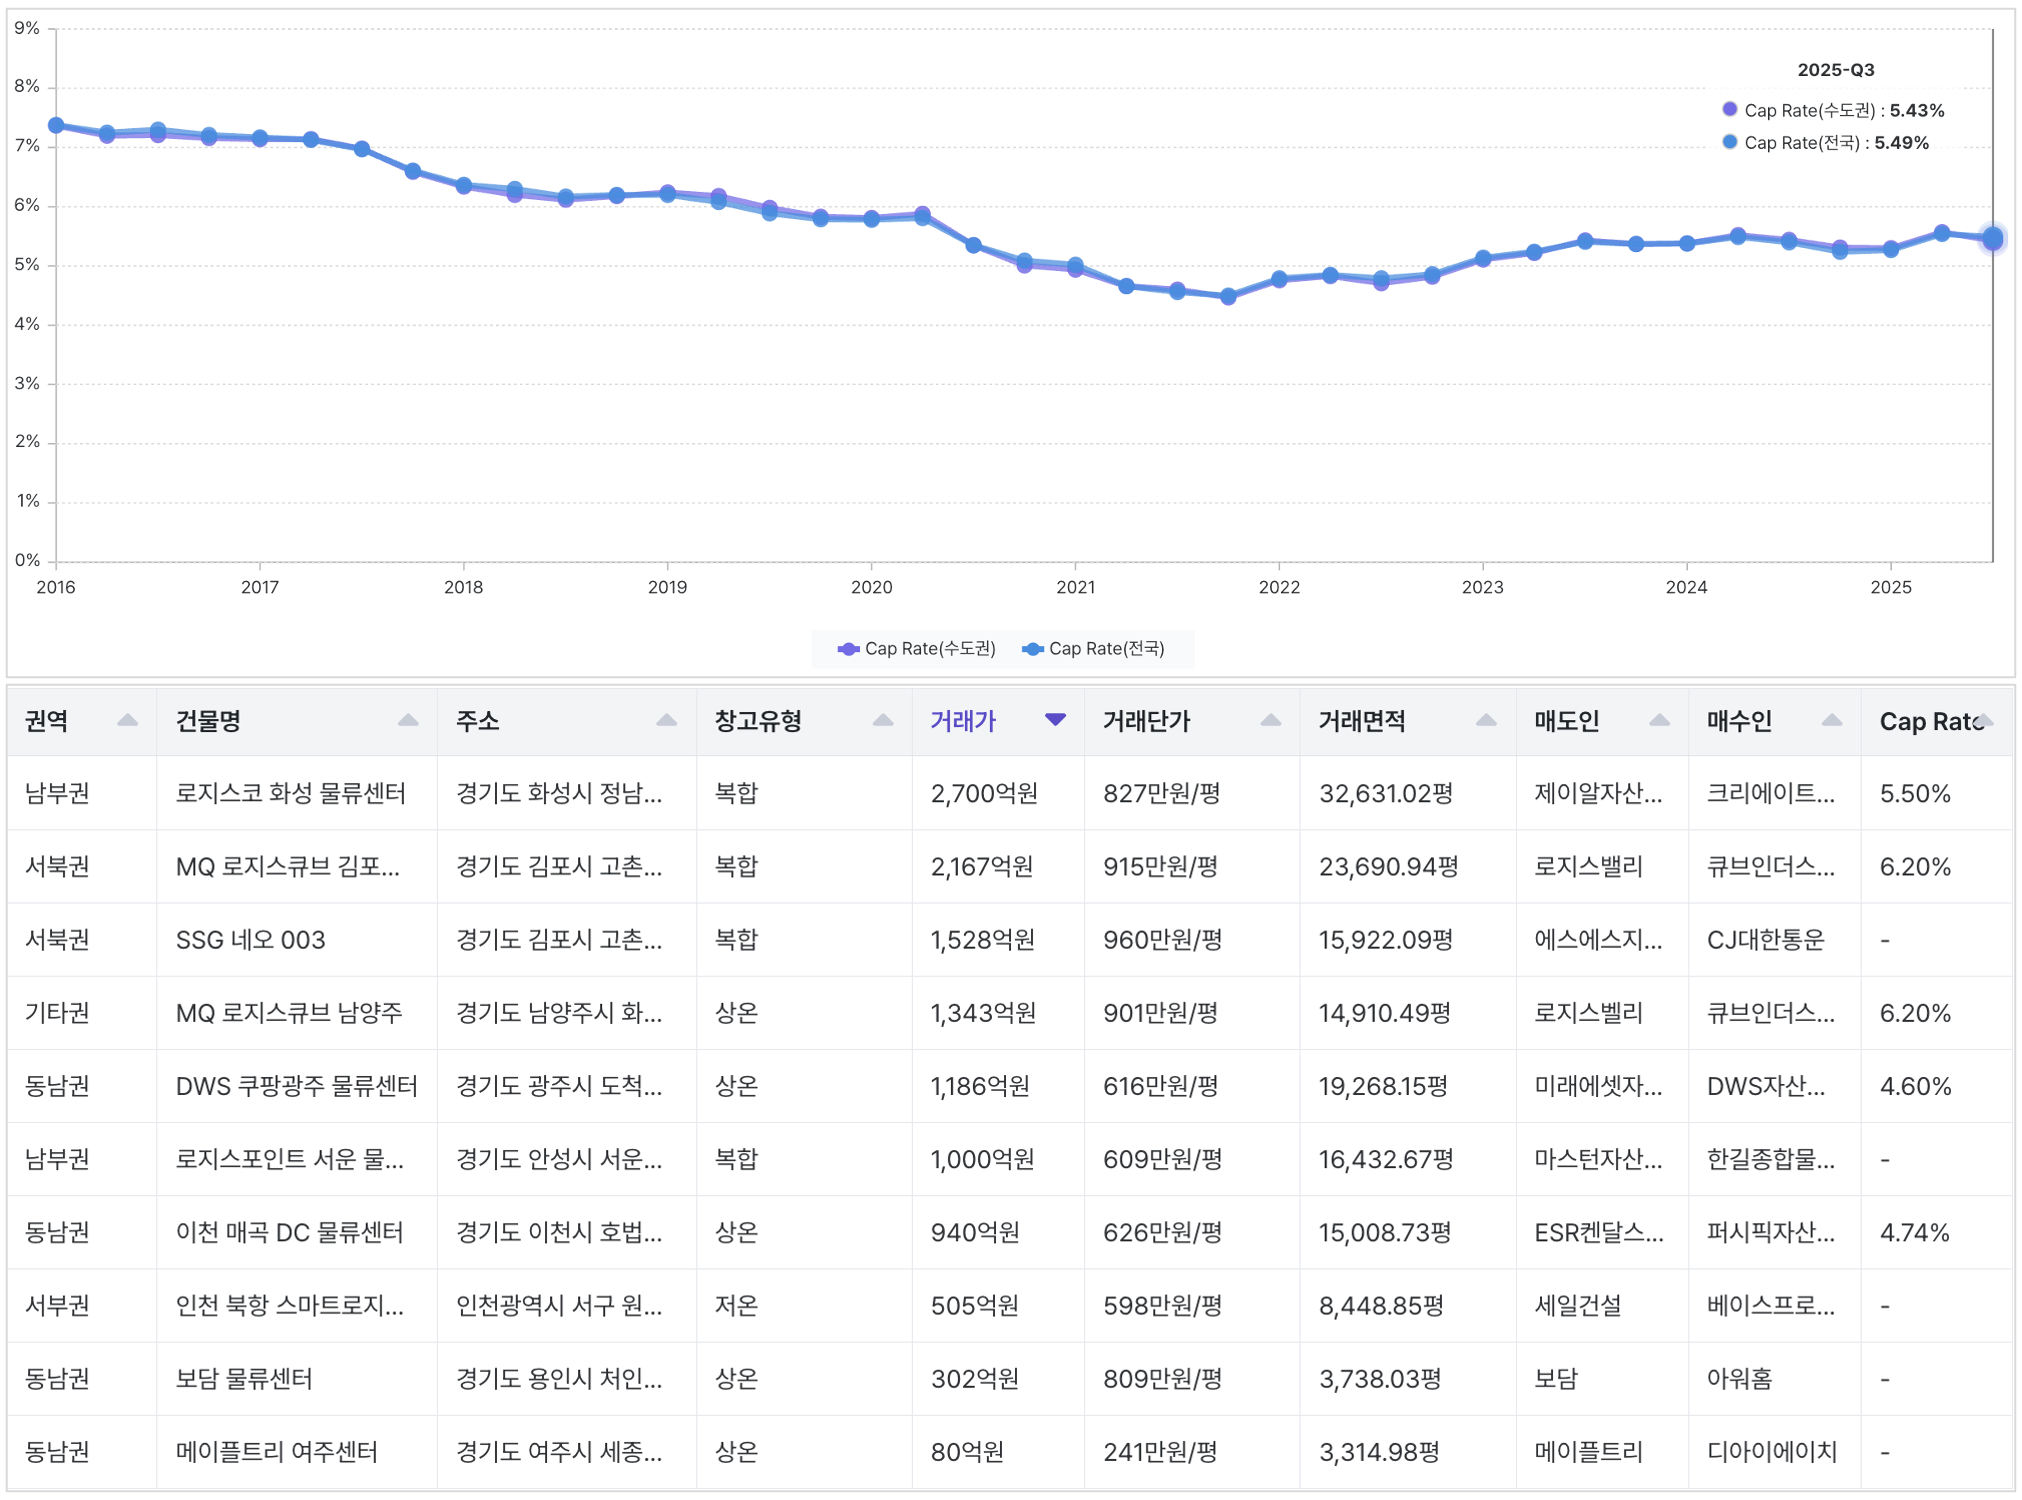Sort by 건물명 column arrow
This screenshot has width=2022, height=1500.
tap(407, 721)
